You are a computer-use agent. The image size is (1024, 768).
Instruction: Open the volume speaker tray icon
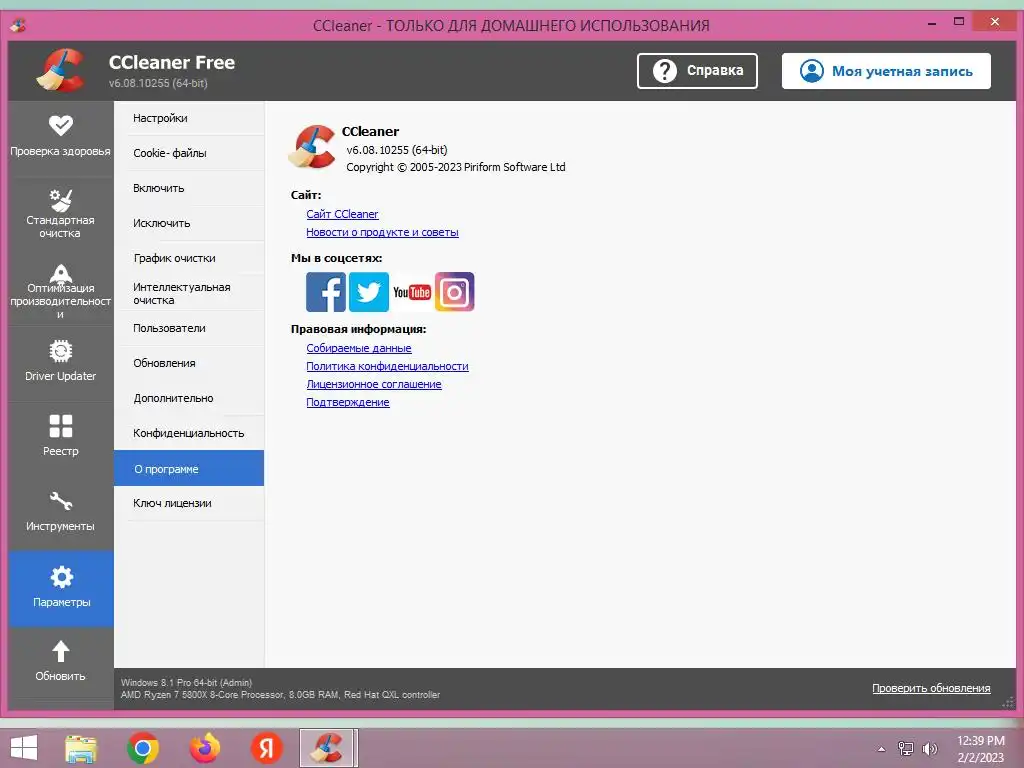[929, 748]
